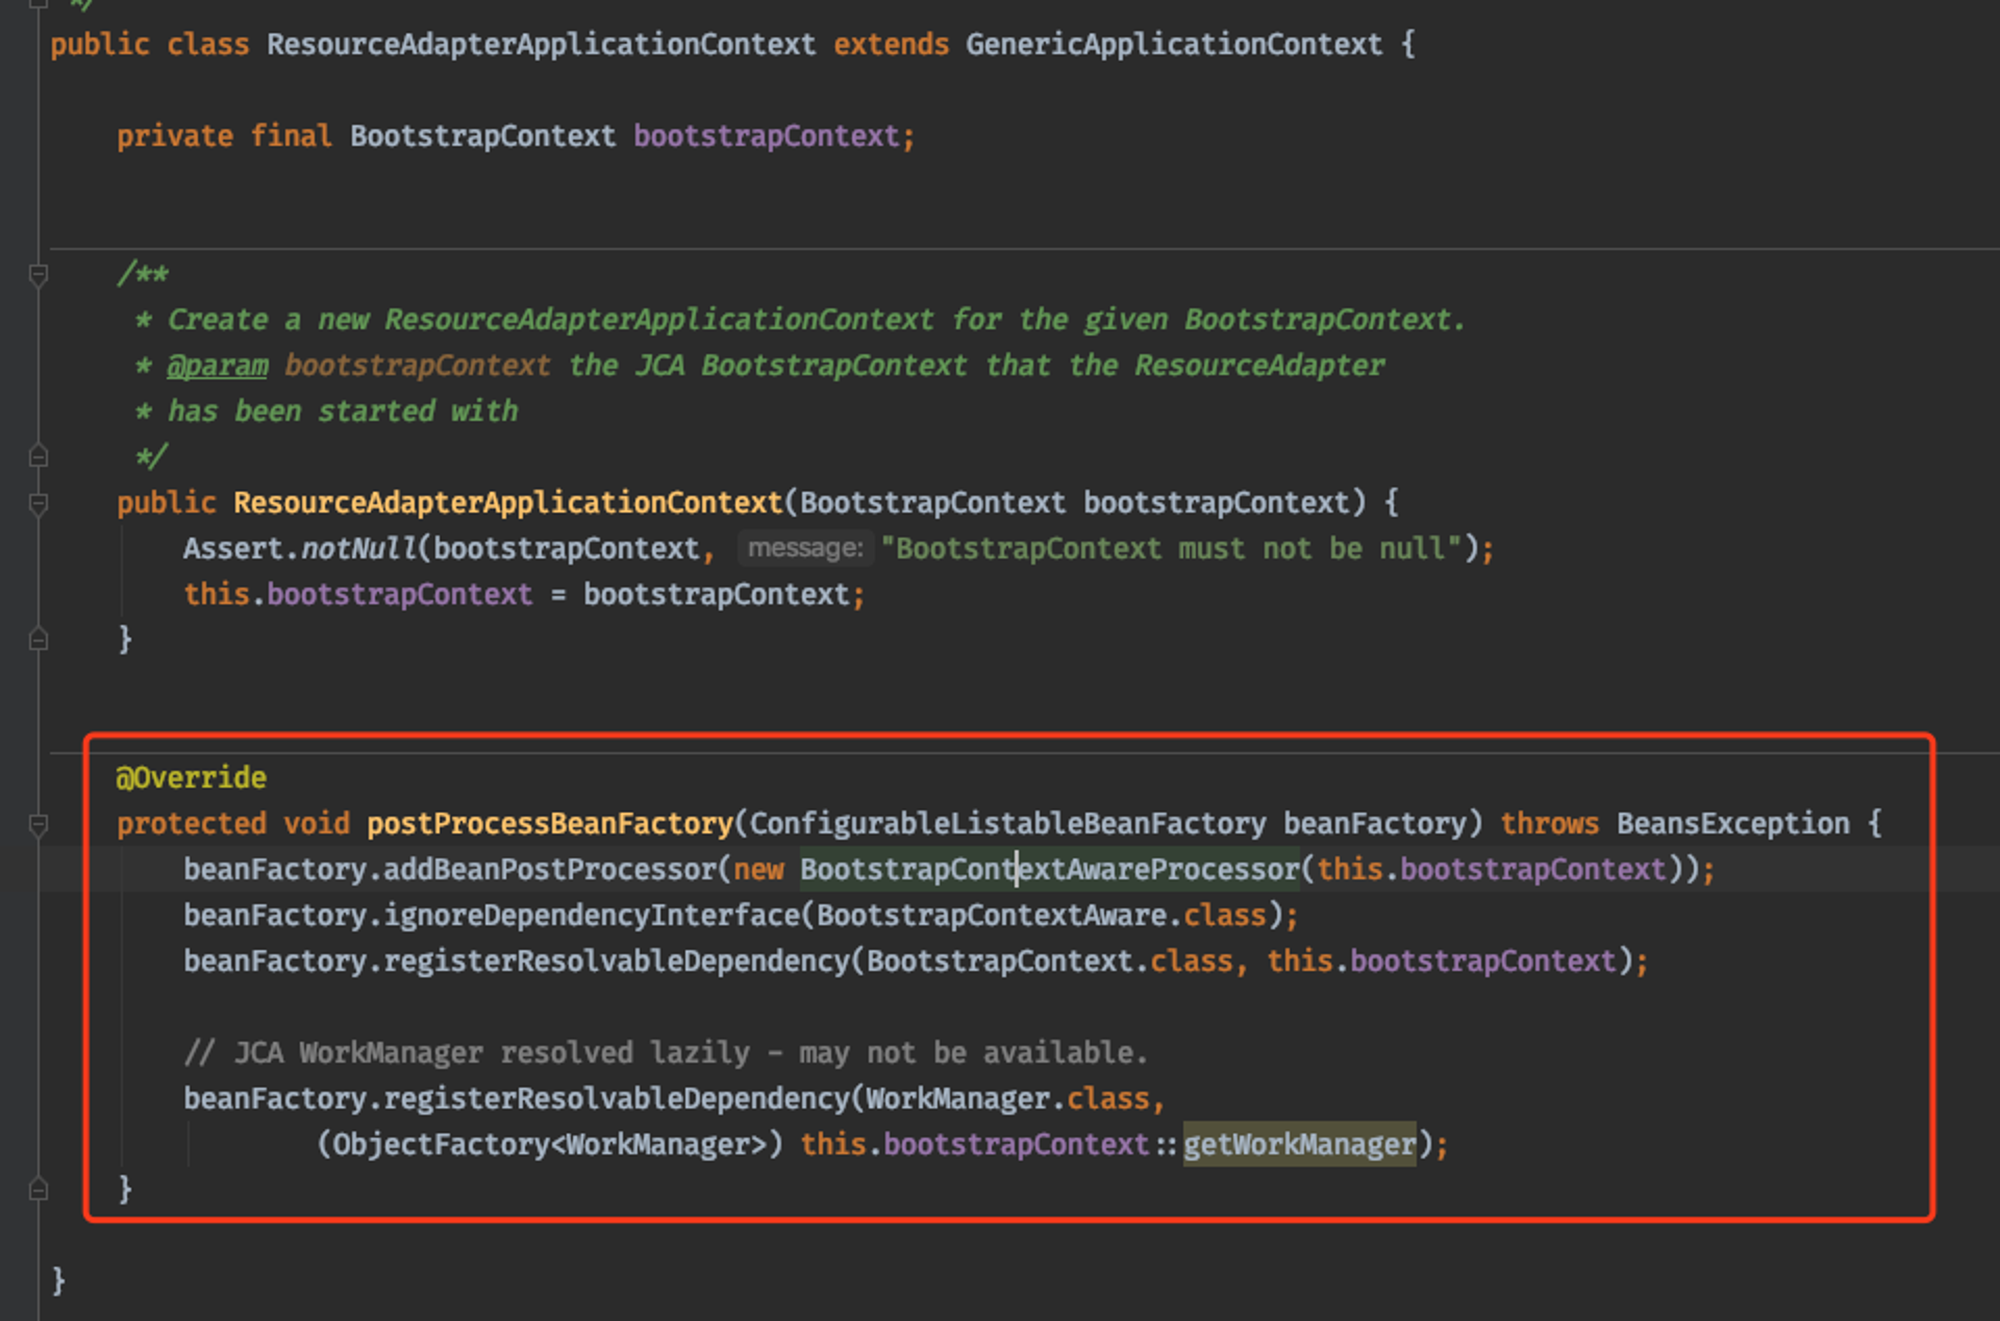Click the final keyword
Image resolution: width=2000 pixels, height=1321 pixels.
[291, 136]
